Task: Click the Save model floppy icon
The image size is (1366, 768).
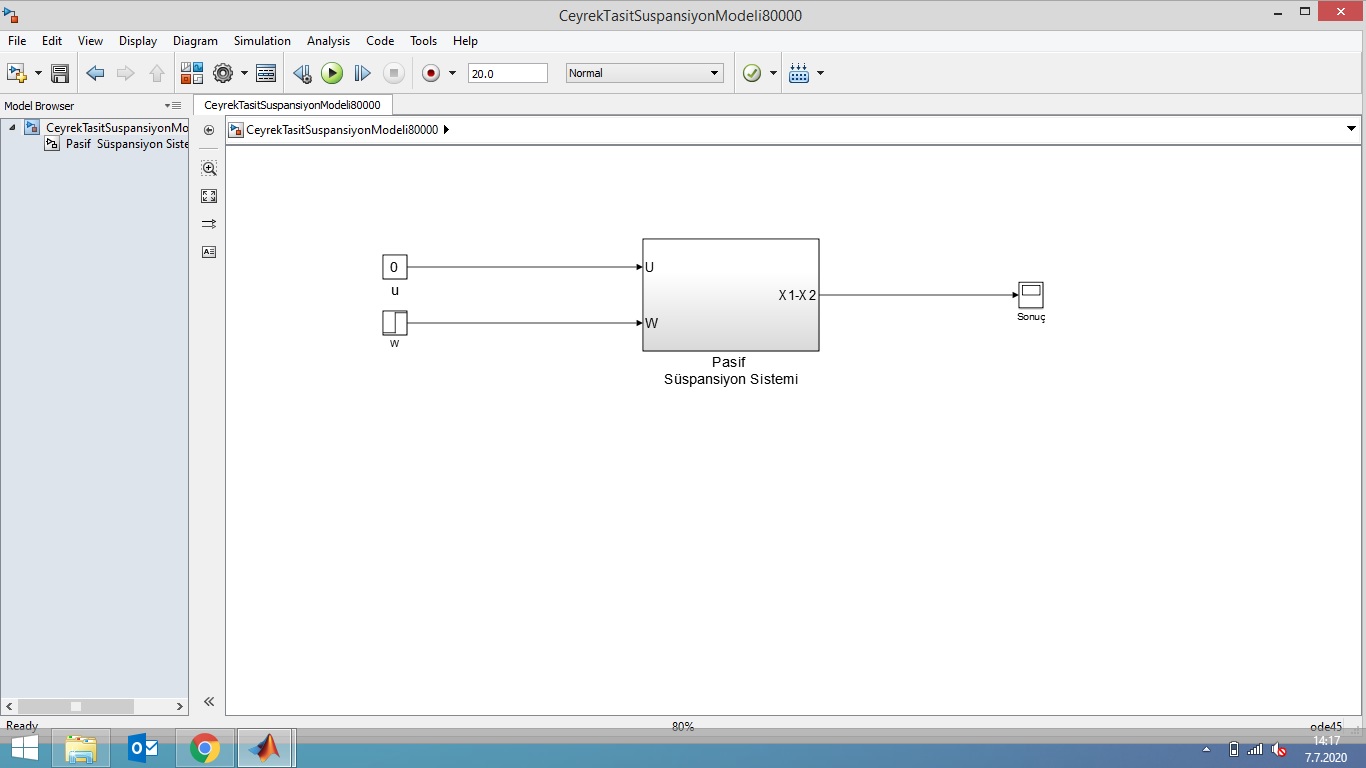Action: [x=60, y=73]
